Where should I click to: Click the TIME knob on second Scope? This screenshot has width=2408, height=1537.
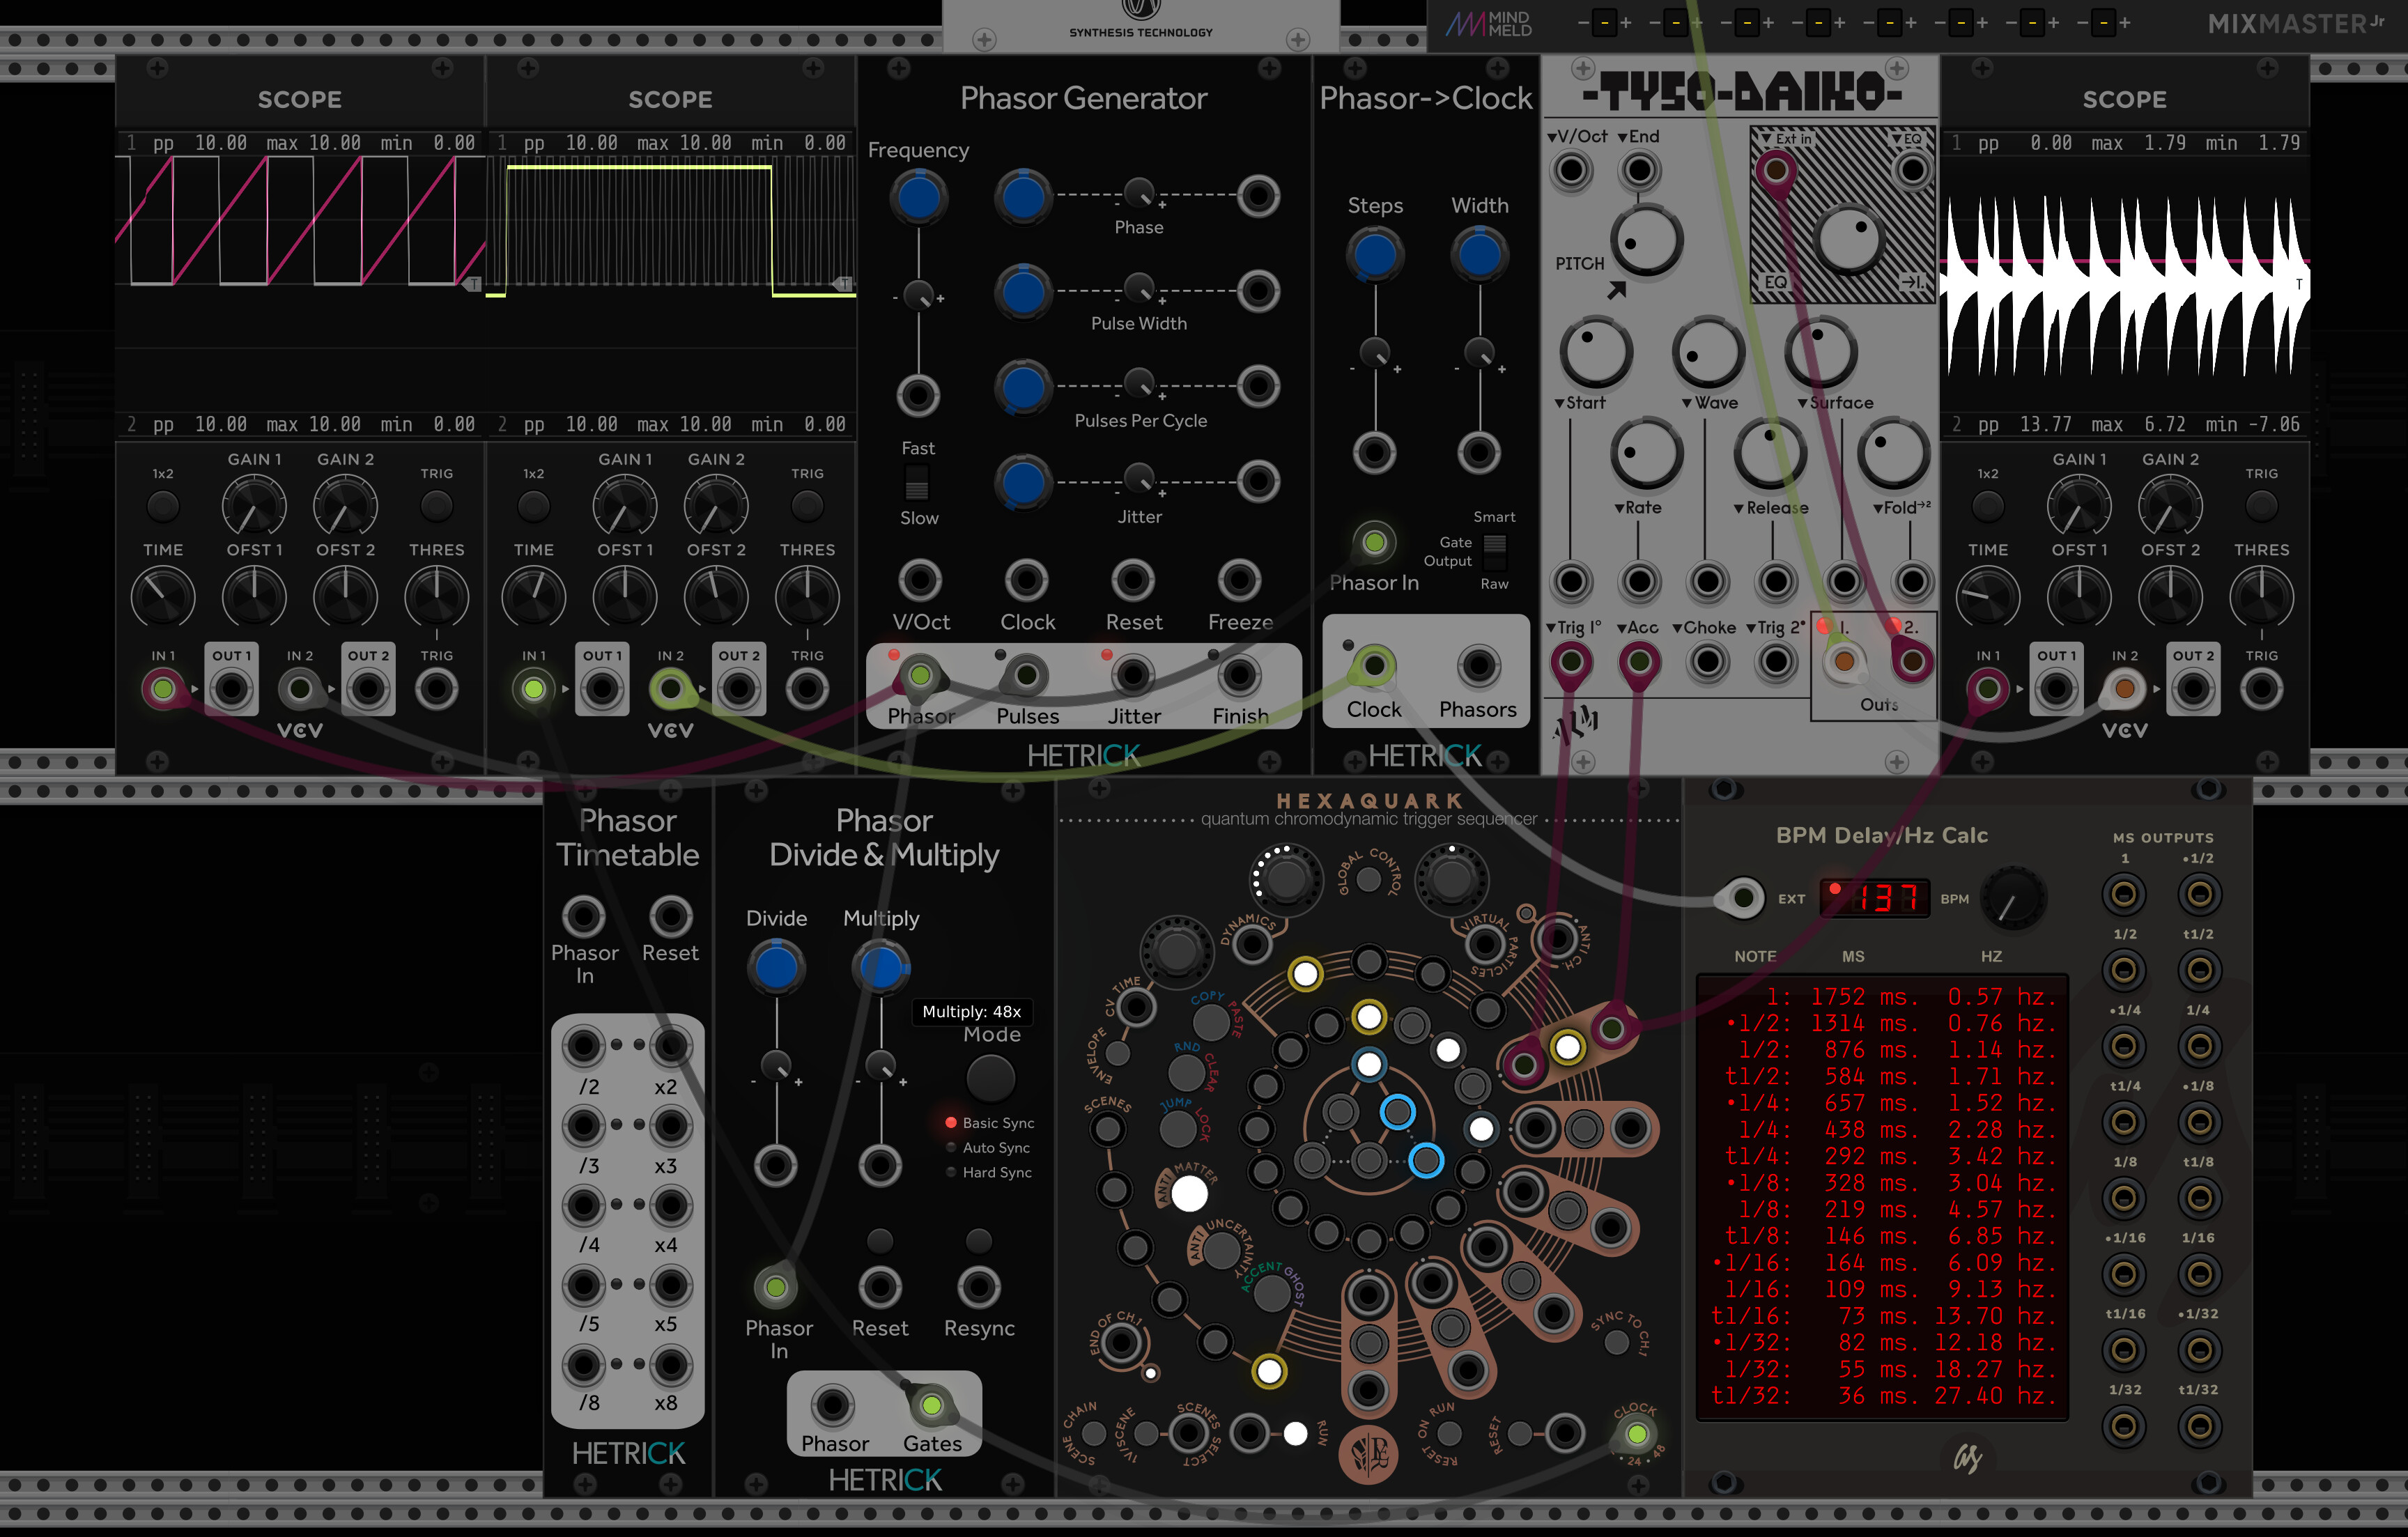tap(533, 597)
